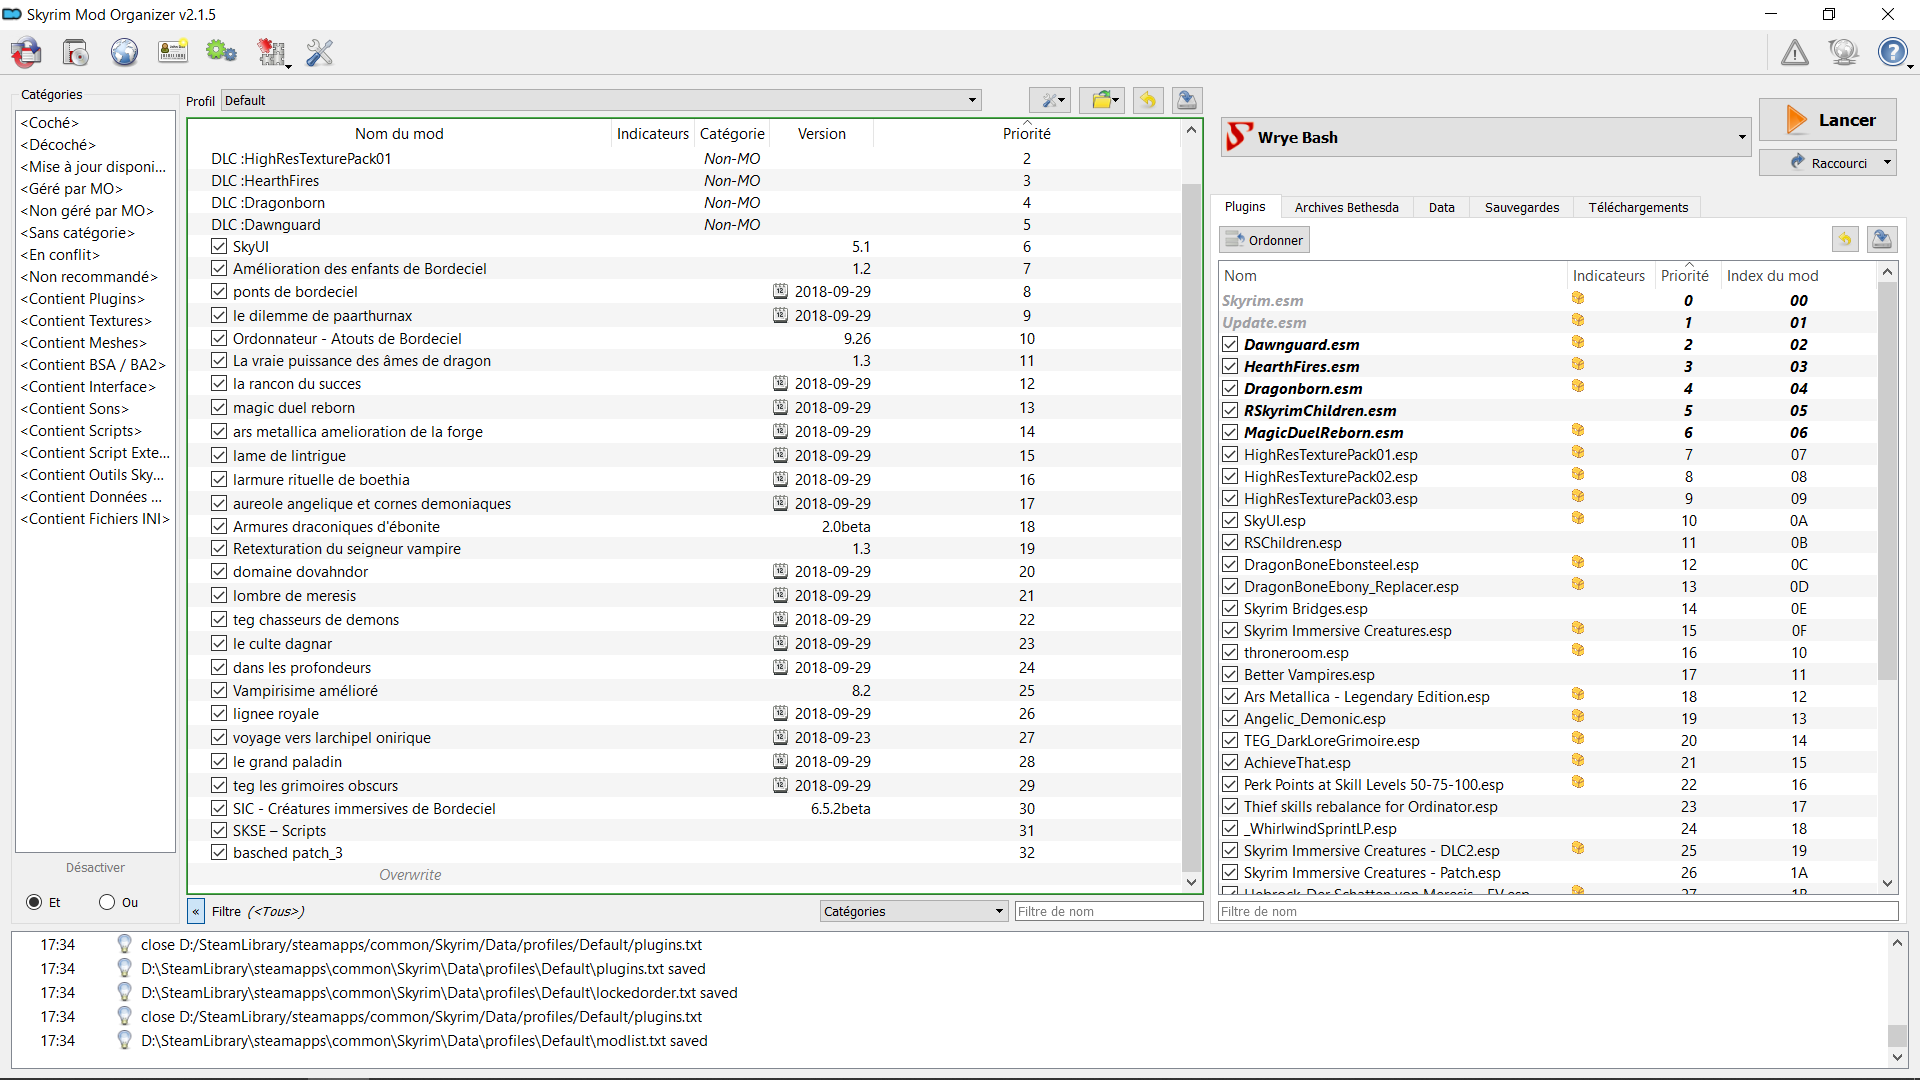The image size is (1920, 1080).
Task: Select the <Coché> category filter
Action: tap(50, 123)
